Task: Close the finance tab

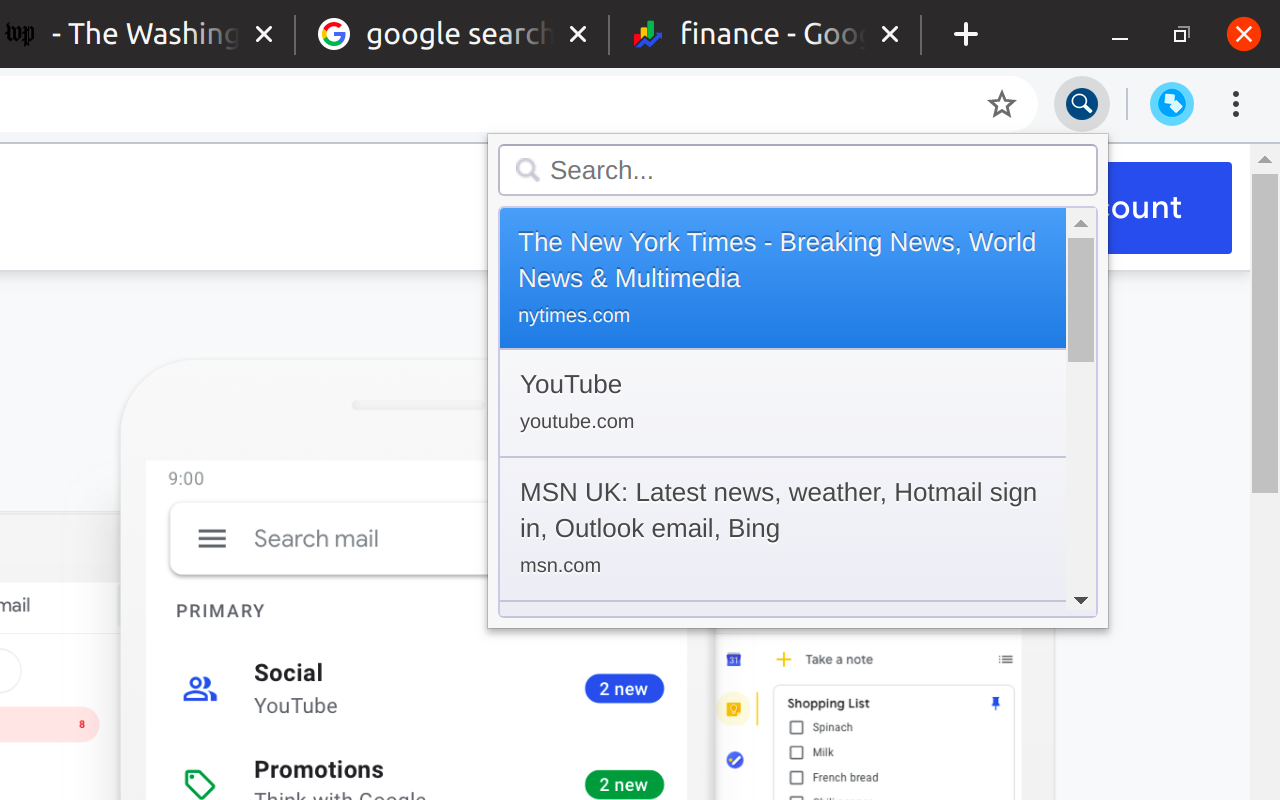Action: click(890, 35)
